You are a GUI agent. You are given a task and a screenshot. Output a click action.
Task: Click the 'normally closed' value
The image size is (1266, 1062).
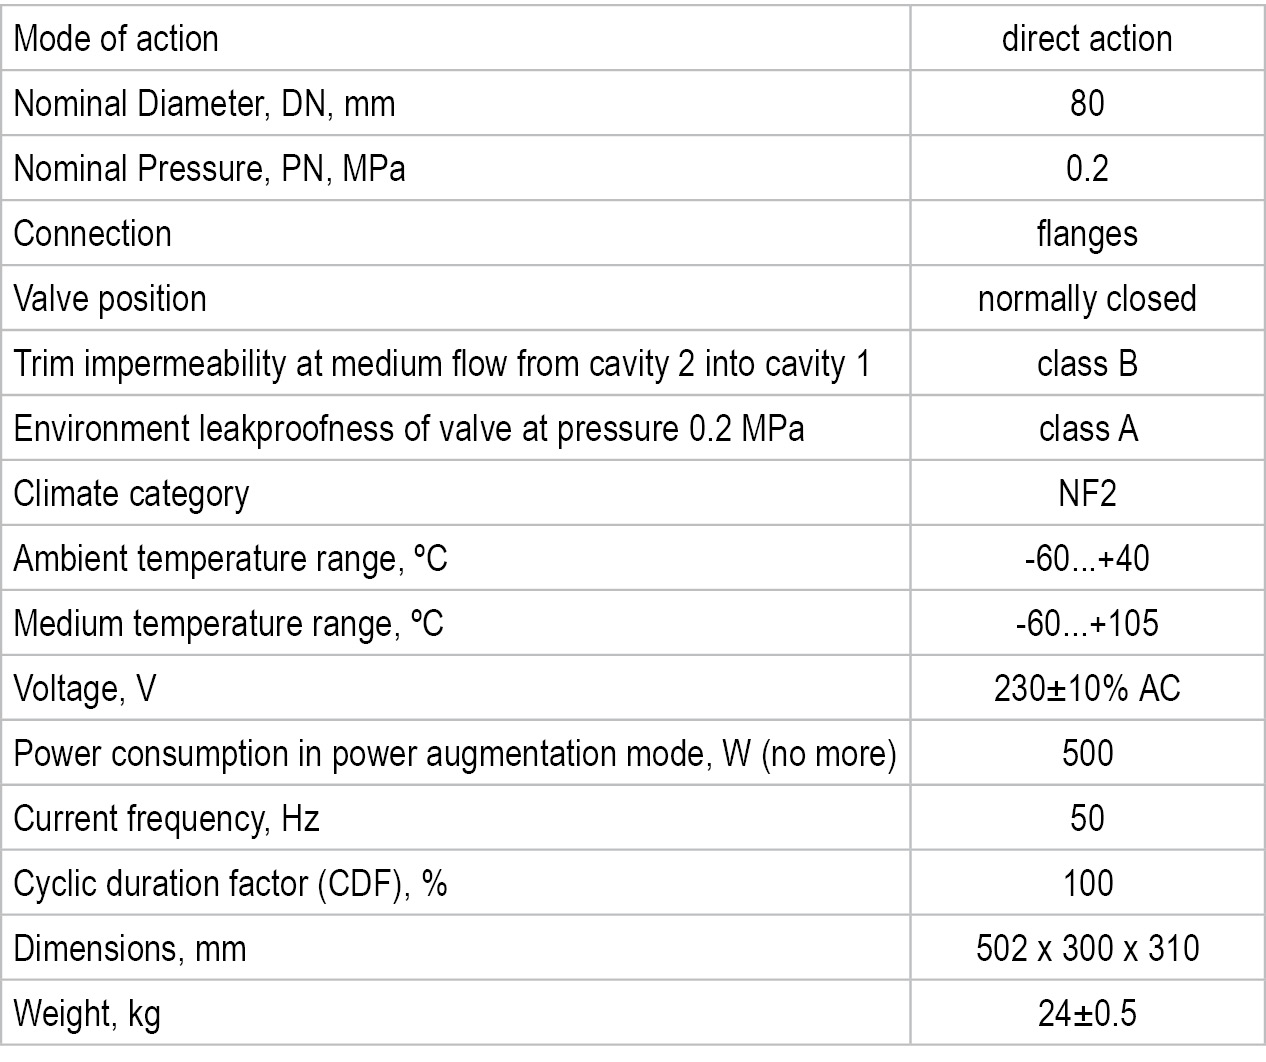click(1087, 299)
